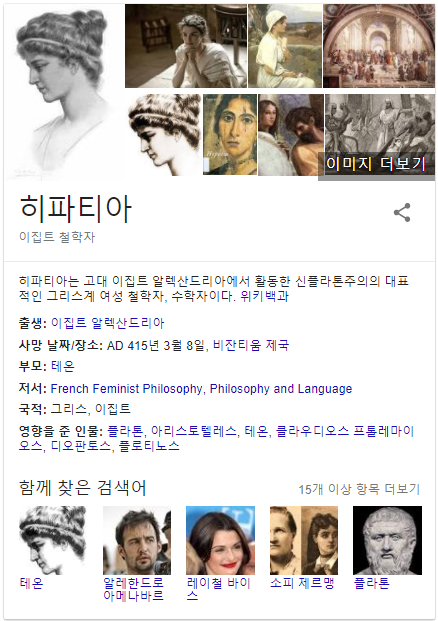Open the large Hypatia profile sketch image
This screenshot has width=438, height=621.
(63, 92)
